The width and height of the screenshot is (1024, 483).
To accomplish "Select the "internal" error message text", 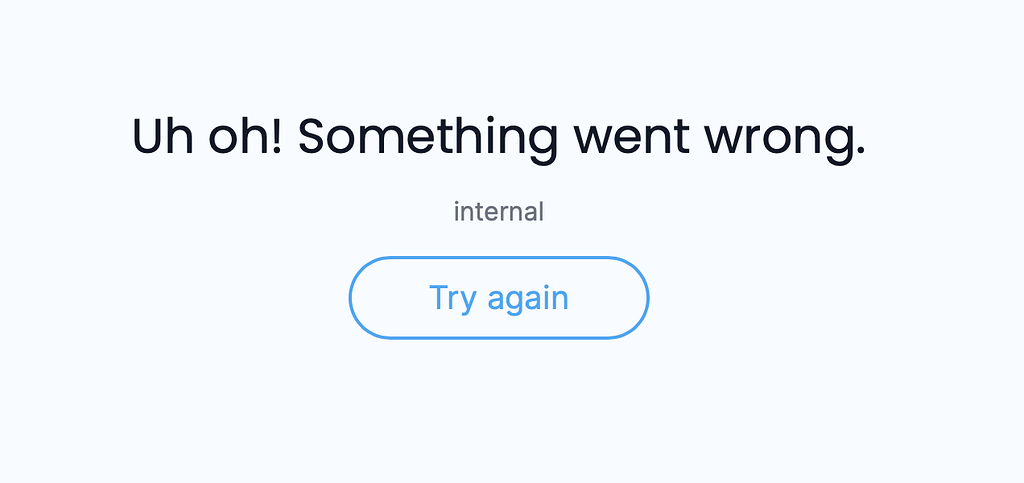I will click(x=498, y=212).
